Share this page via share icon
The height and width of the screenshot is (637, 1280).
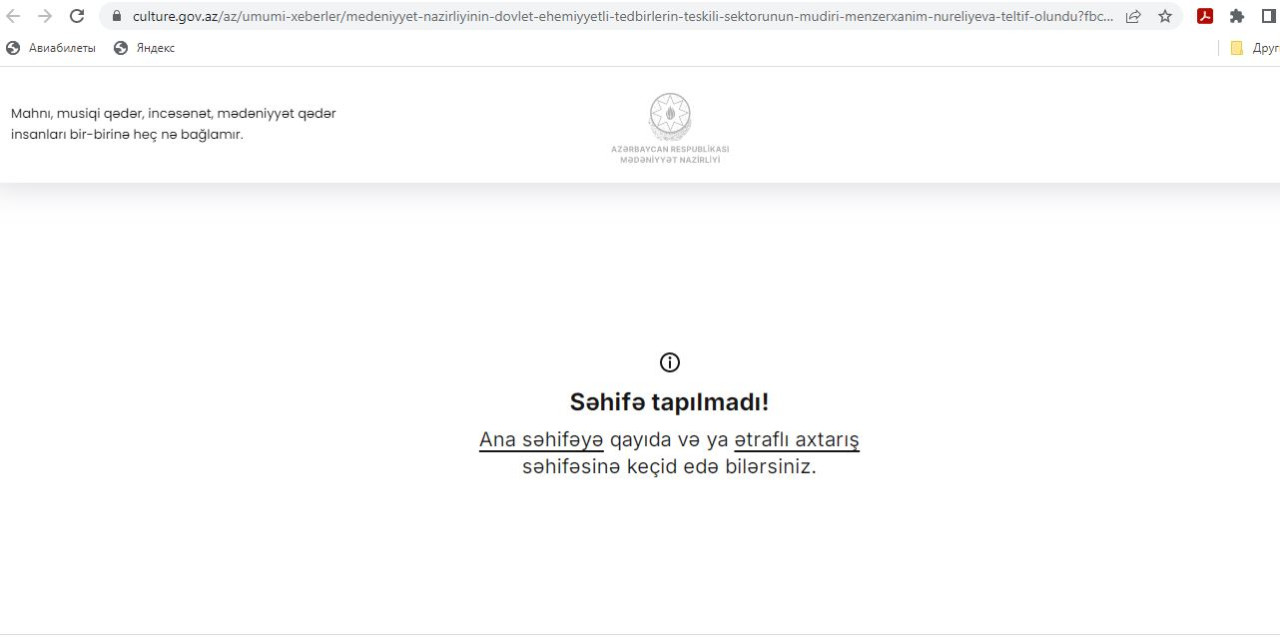(x=1133, y=16)
